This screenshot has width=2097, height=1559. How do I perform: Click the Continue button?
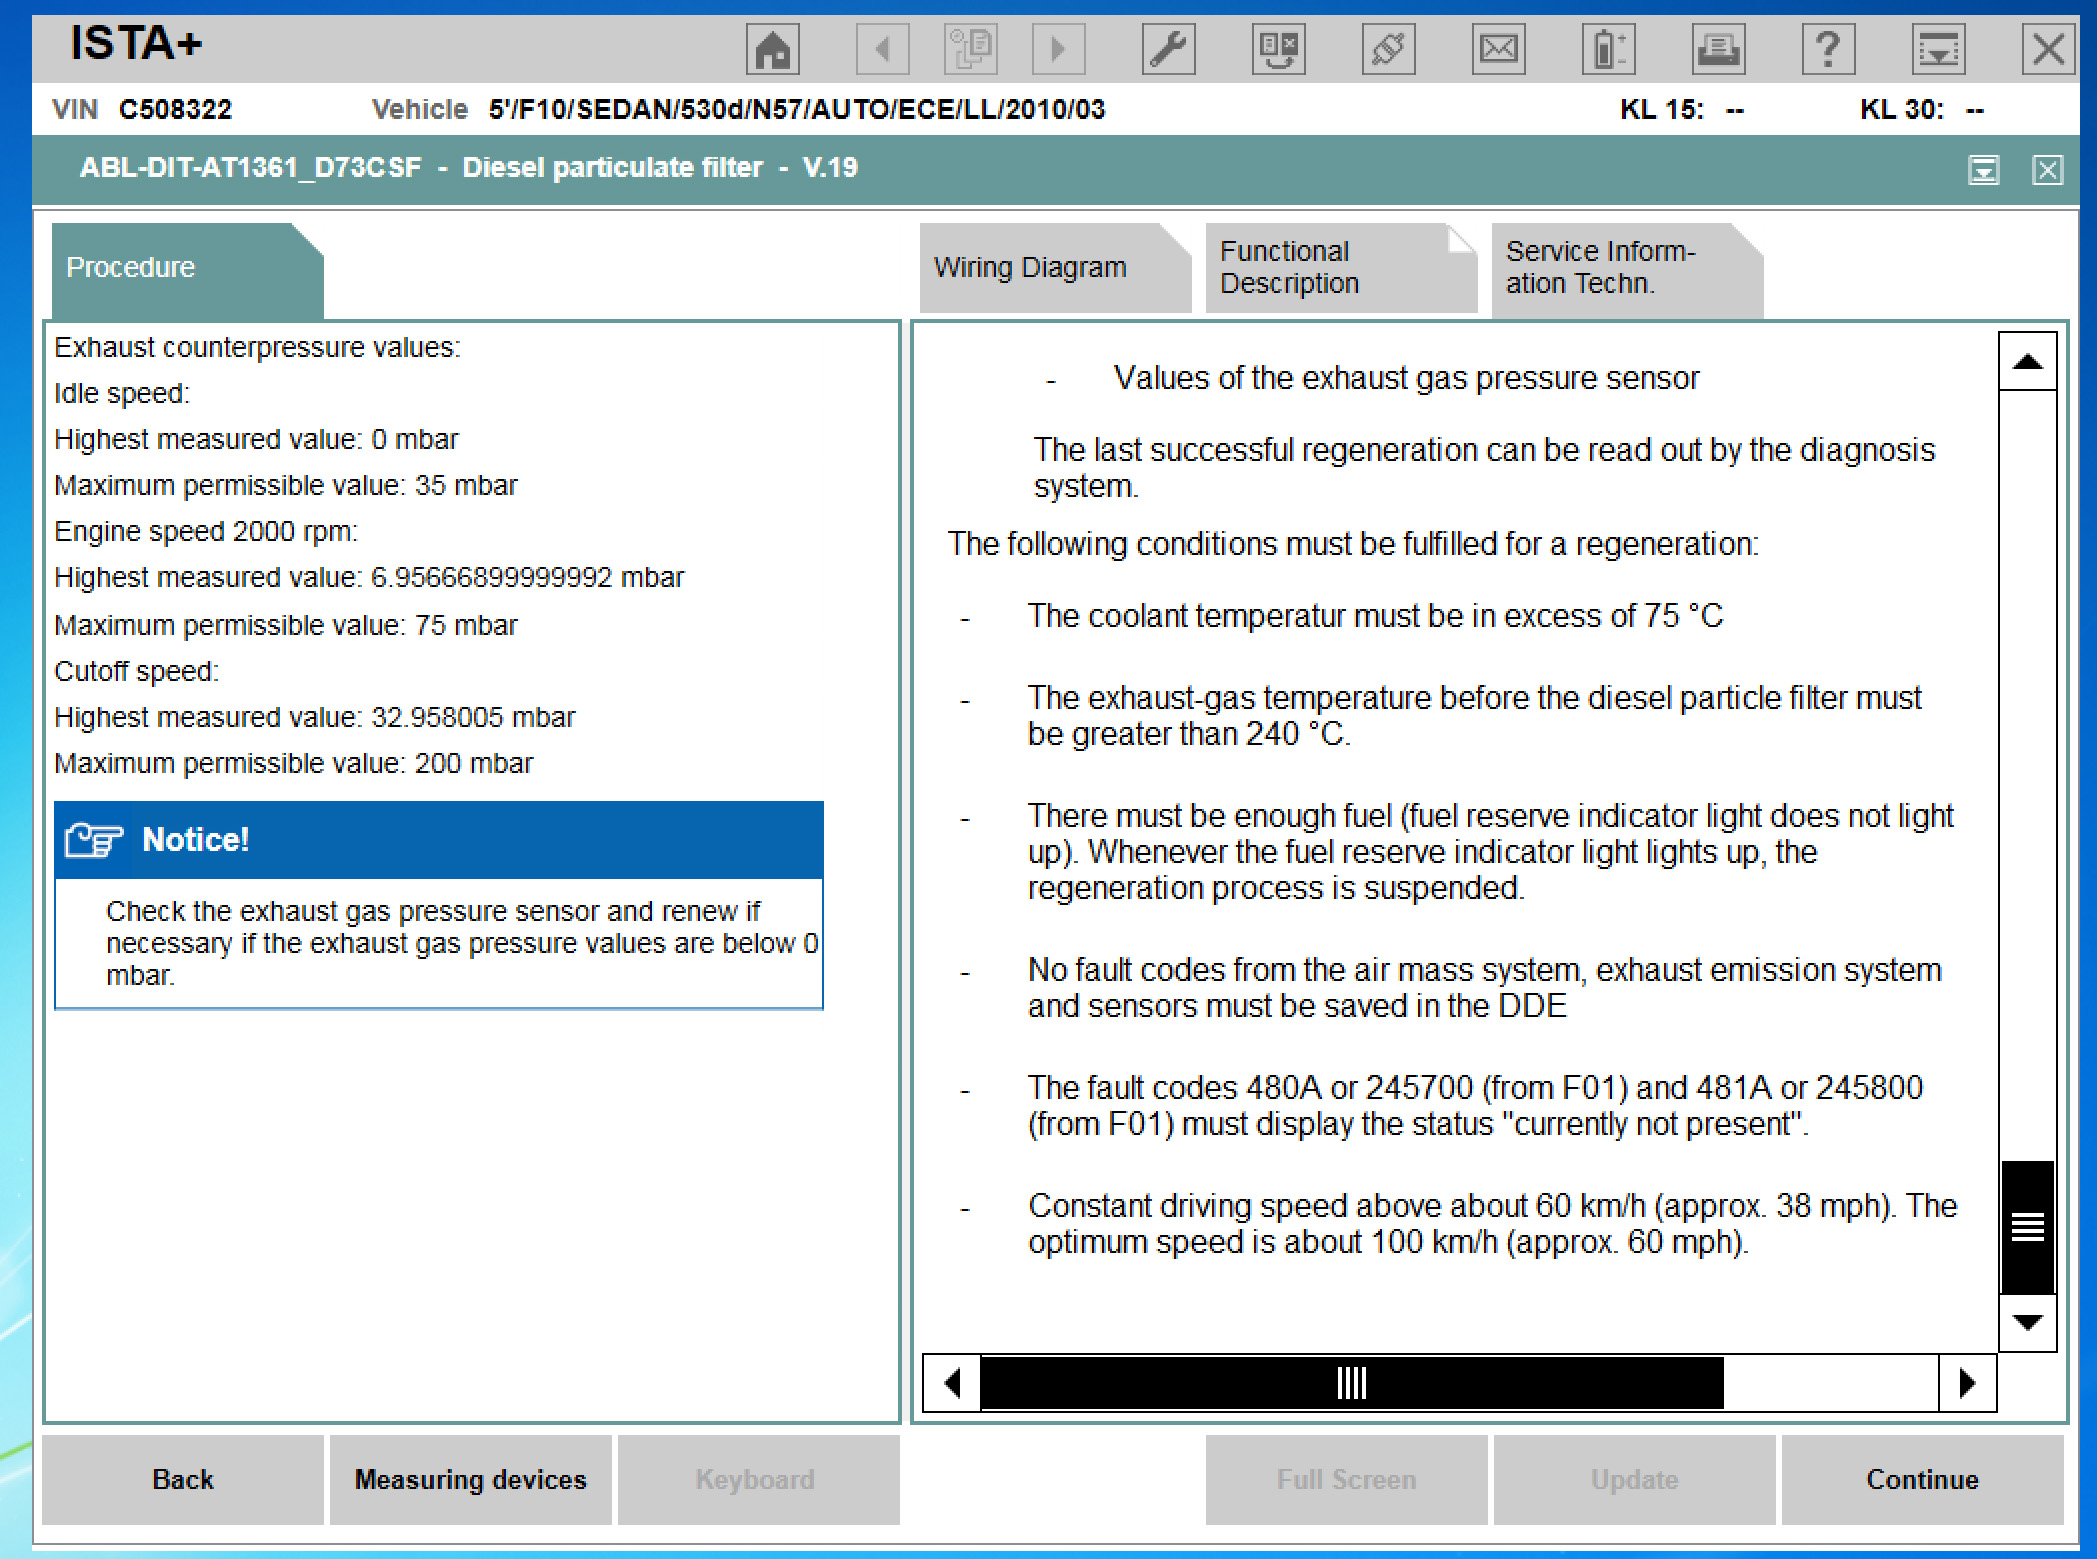[x=1921, y=1479]
